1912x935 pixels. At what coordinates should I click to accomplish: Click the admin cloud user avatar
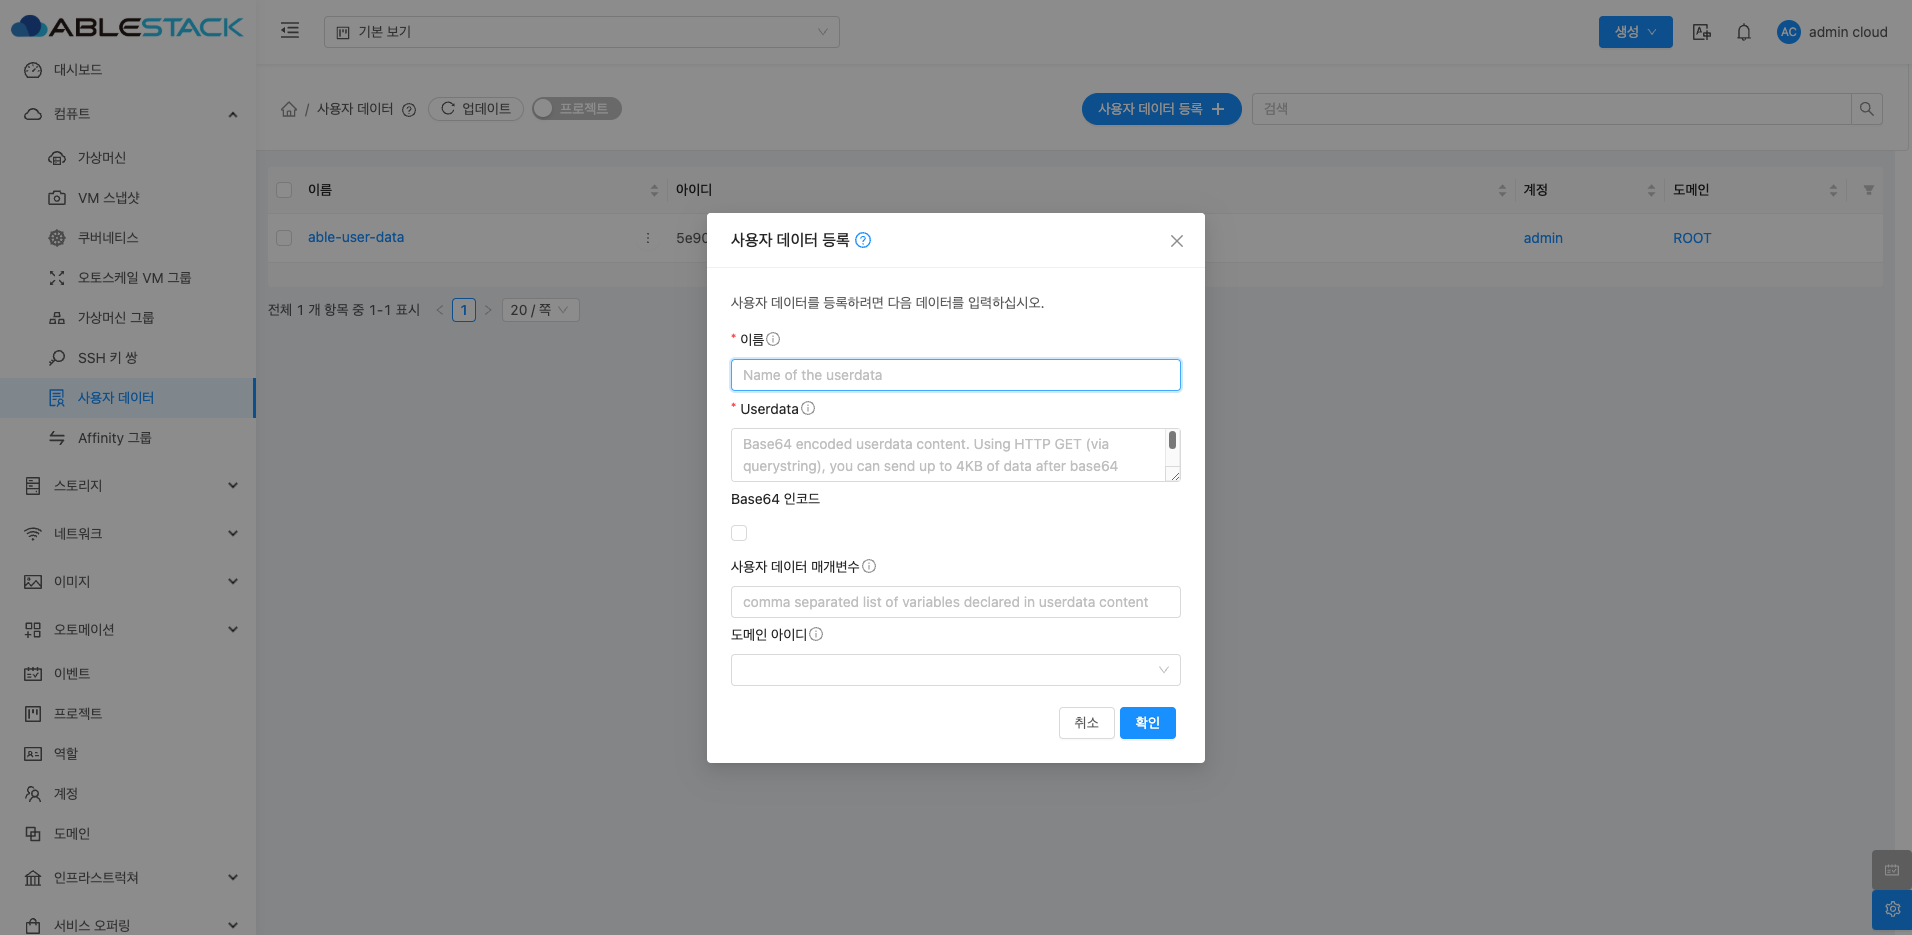(1788, 32)
